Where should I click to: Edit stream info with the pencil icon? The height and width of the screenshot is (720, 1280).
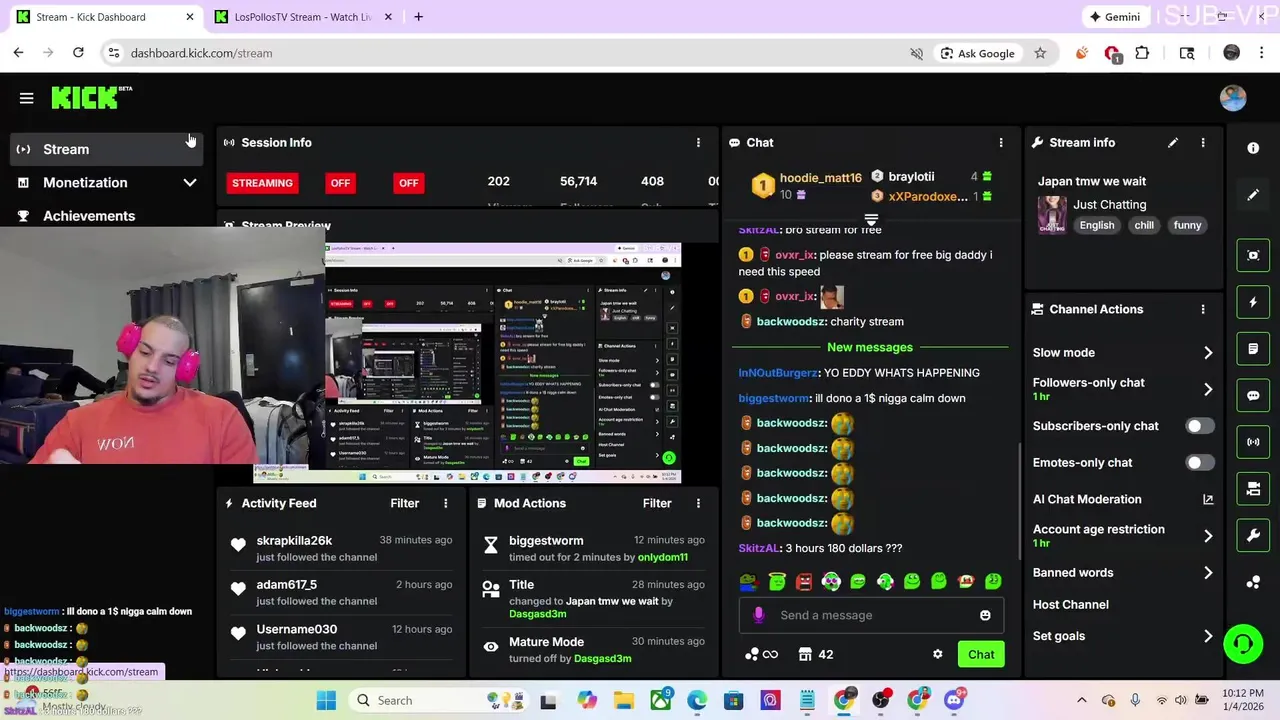click(x=1173, y=143)
